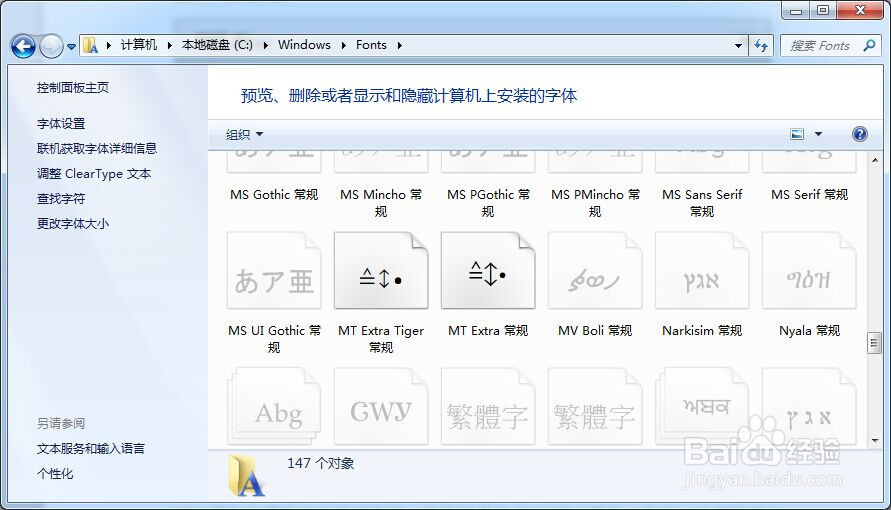
Task: Open the 组织 menu
Action: [x=244, y=135]
